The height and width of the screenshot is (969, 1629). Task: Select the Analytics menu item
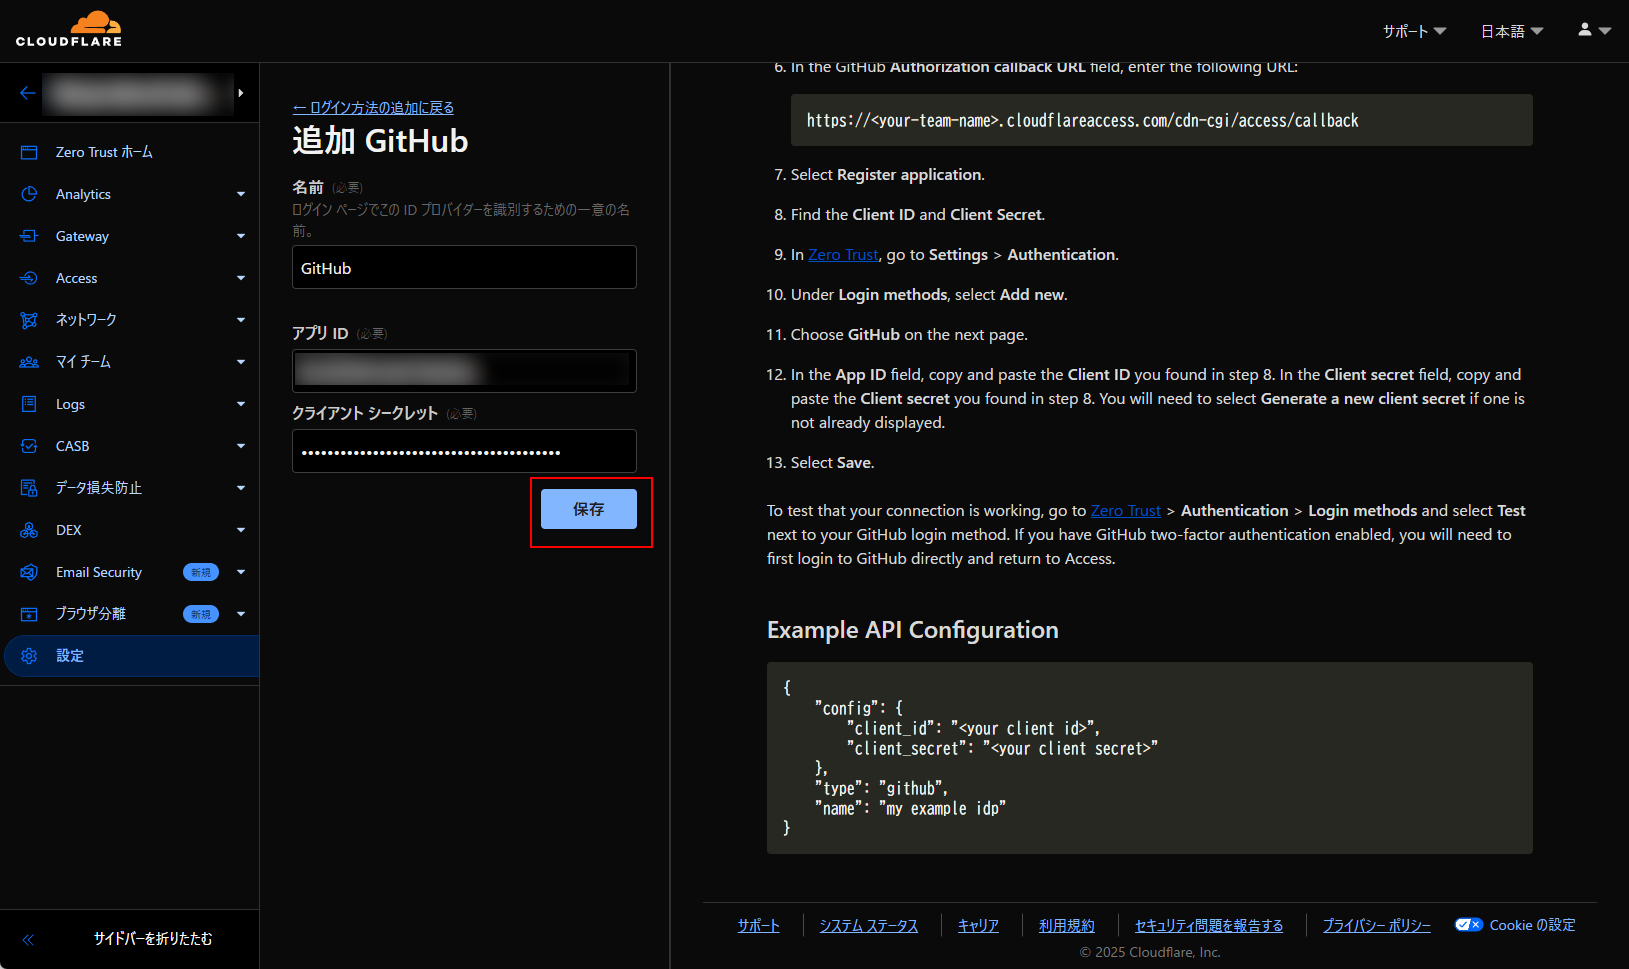[x=130, y=194]
